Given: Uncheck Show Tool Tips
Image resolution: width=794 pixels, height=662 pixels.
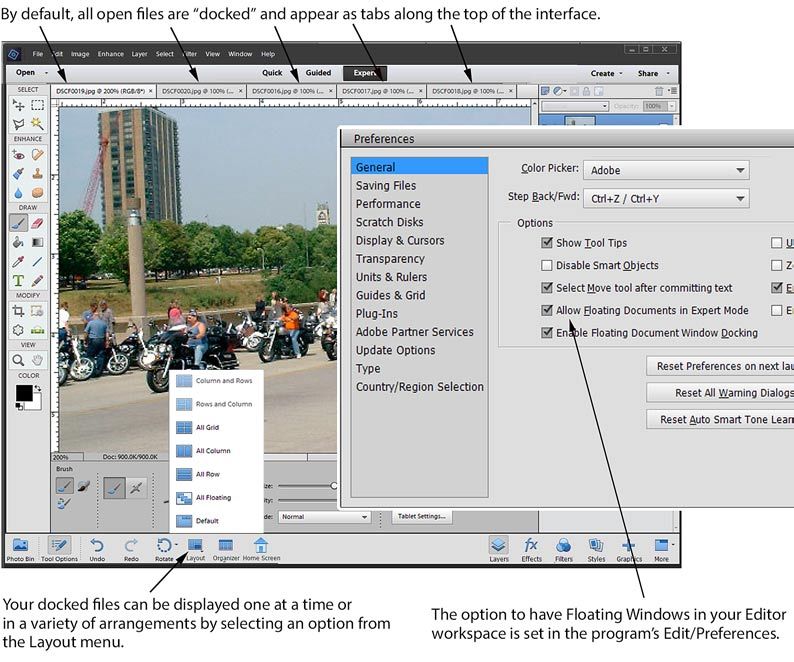Looking at the screenshot, I should [546, 243].
